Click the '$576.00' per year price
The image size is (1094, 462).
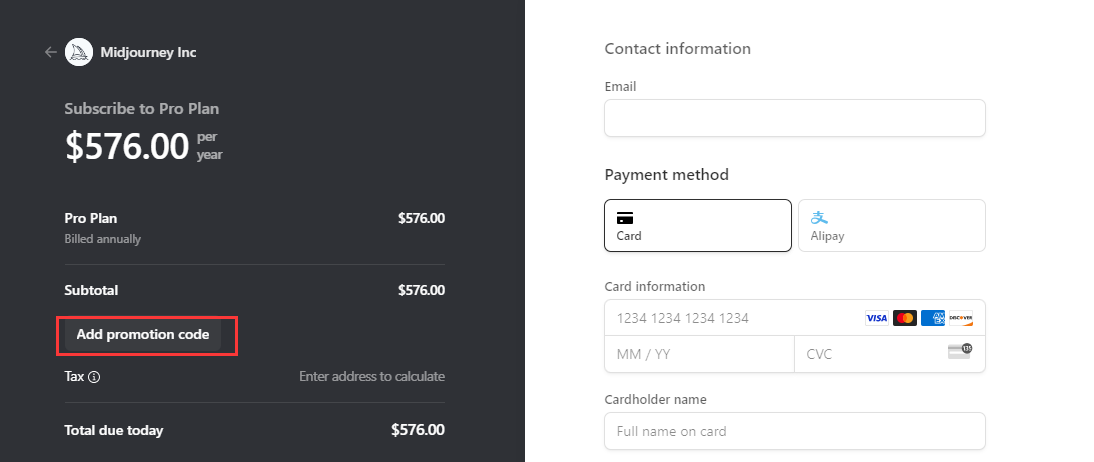click(x=127, y=147)
